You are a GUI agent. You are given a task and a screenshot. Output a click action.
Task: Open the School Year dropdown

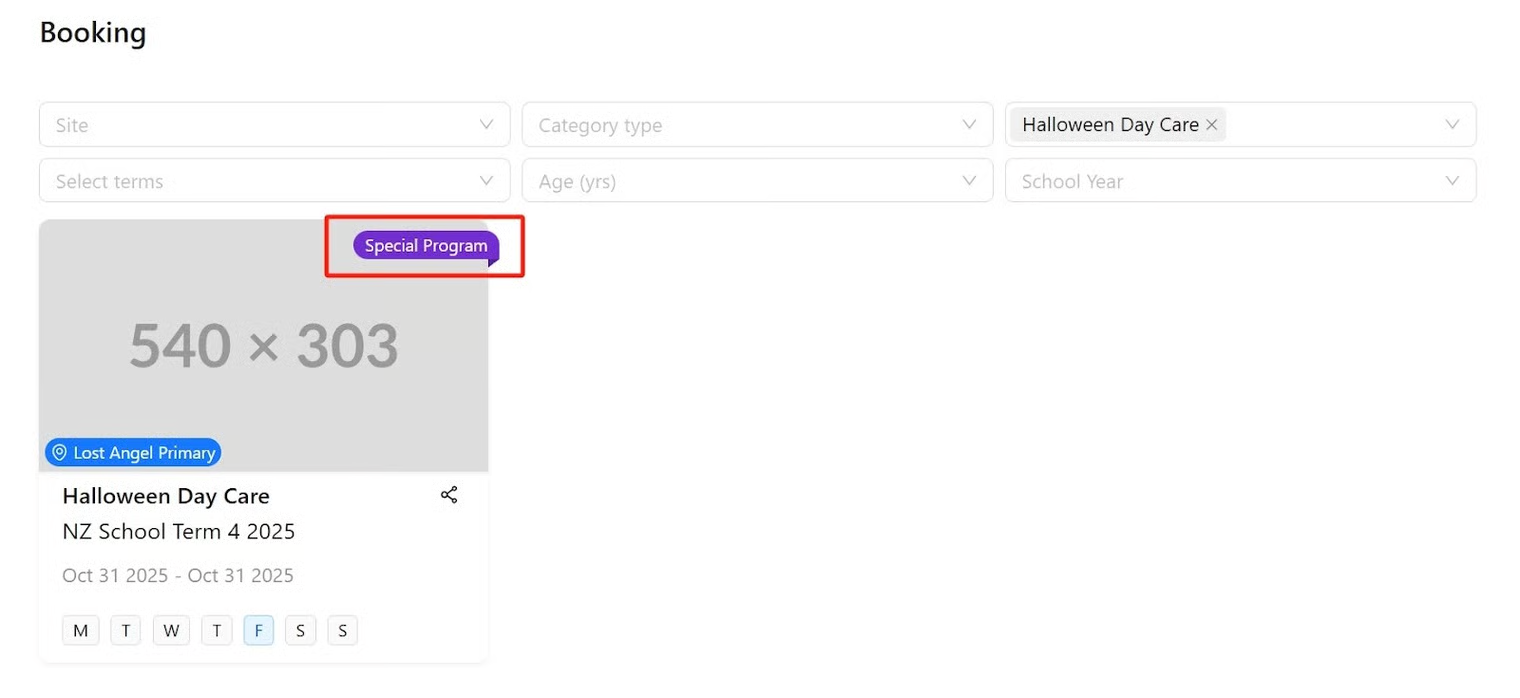(1240, 181)
